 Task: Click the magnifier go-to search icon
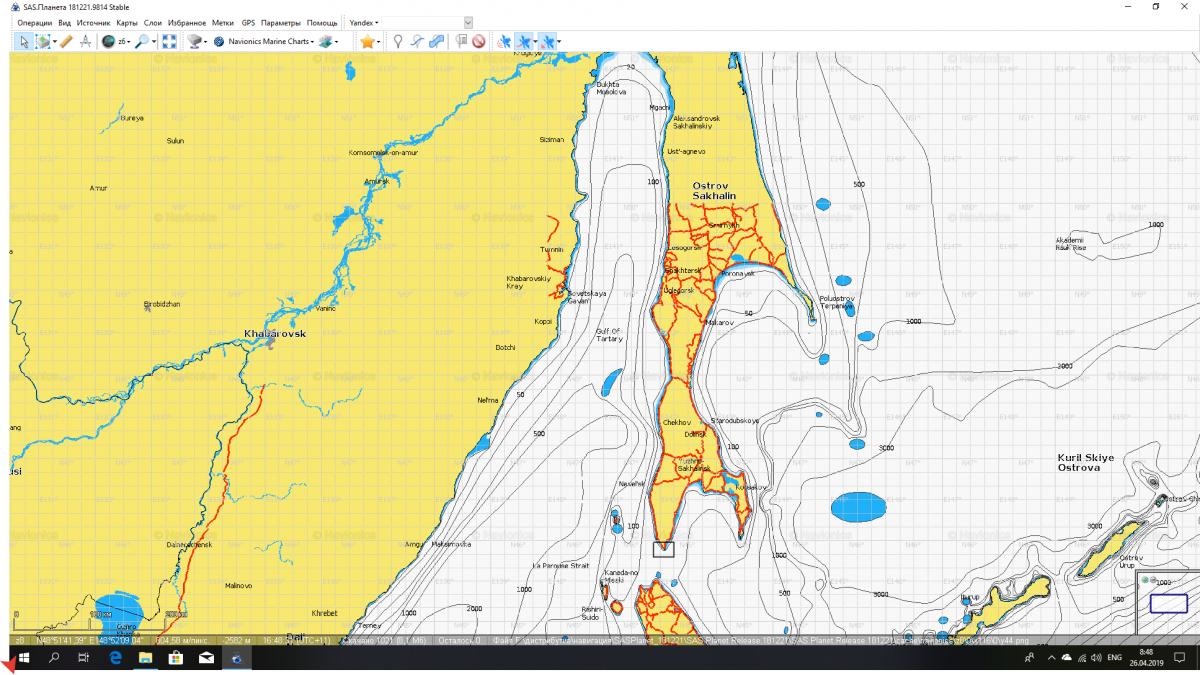click(142, 41)
